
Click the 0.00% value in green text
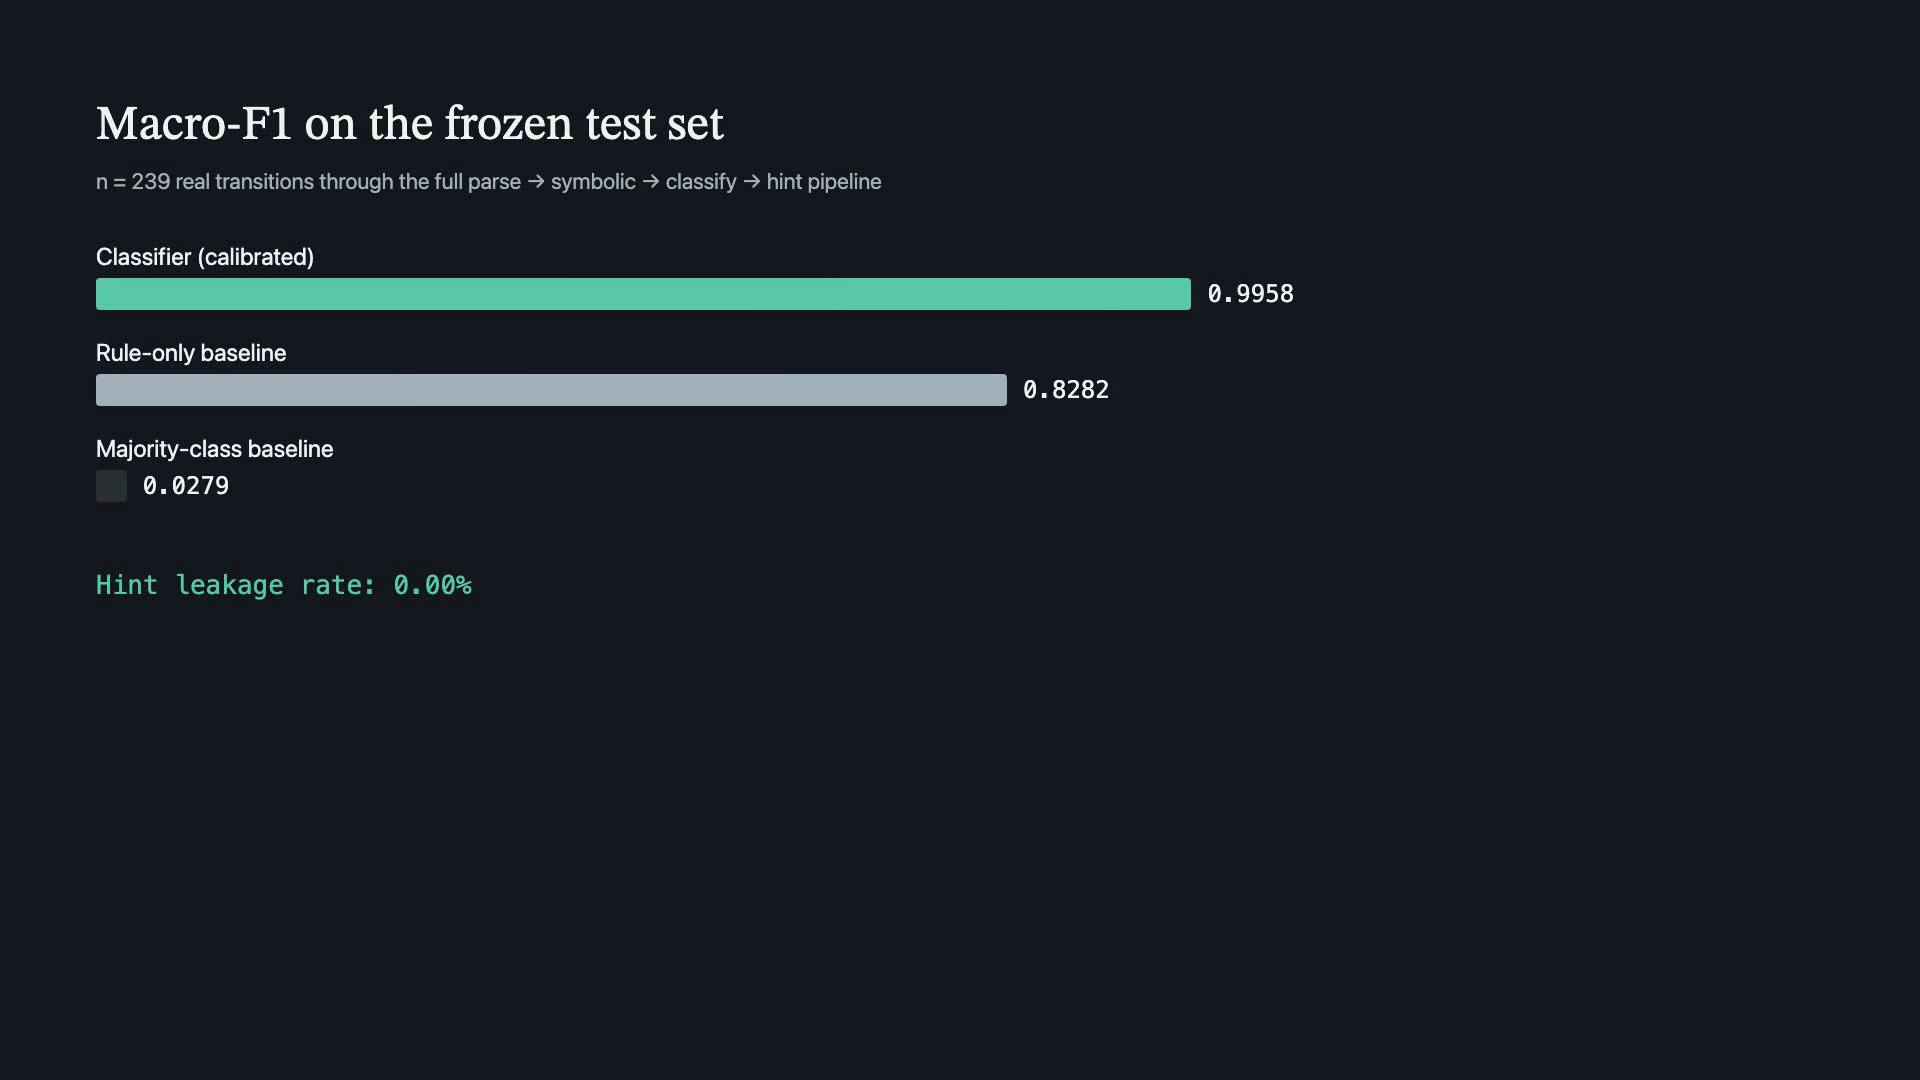[x=432, y=585]
